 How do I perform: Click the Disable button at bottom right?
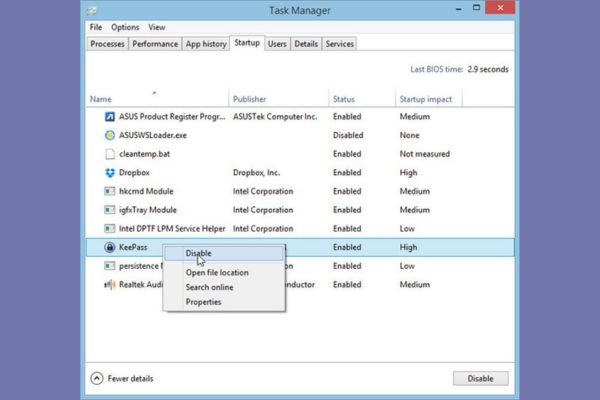pos(481,379)
